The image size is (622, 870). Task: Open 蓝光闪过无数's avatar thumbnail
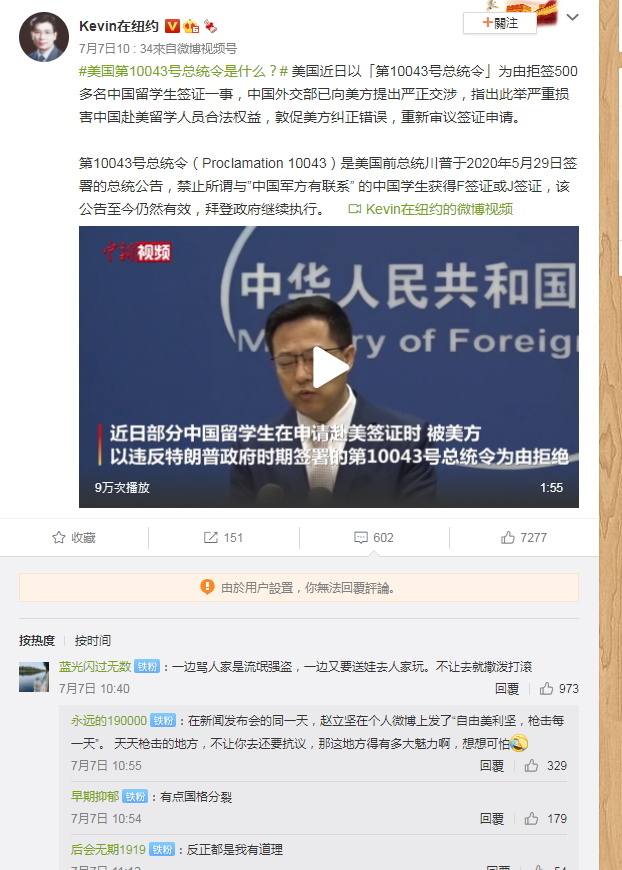[x=34, y=676]
